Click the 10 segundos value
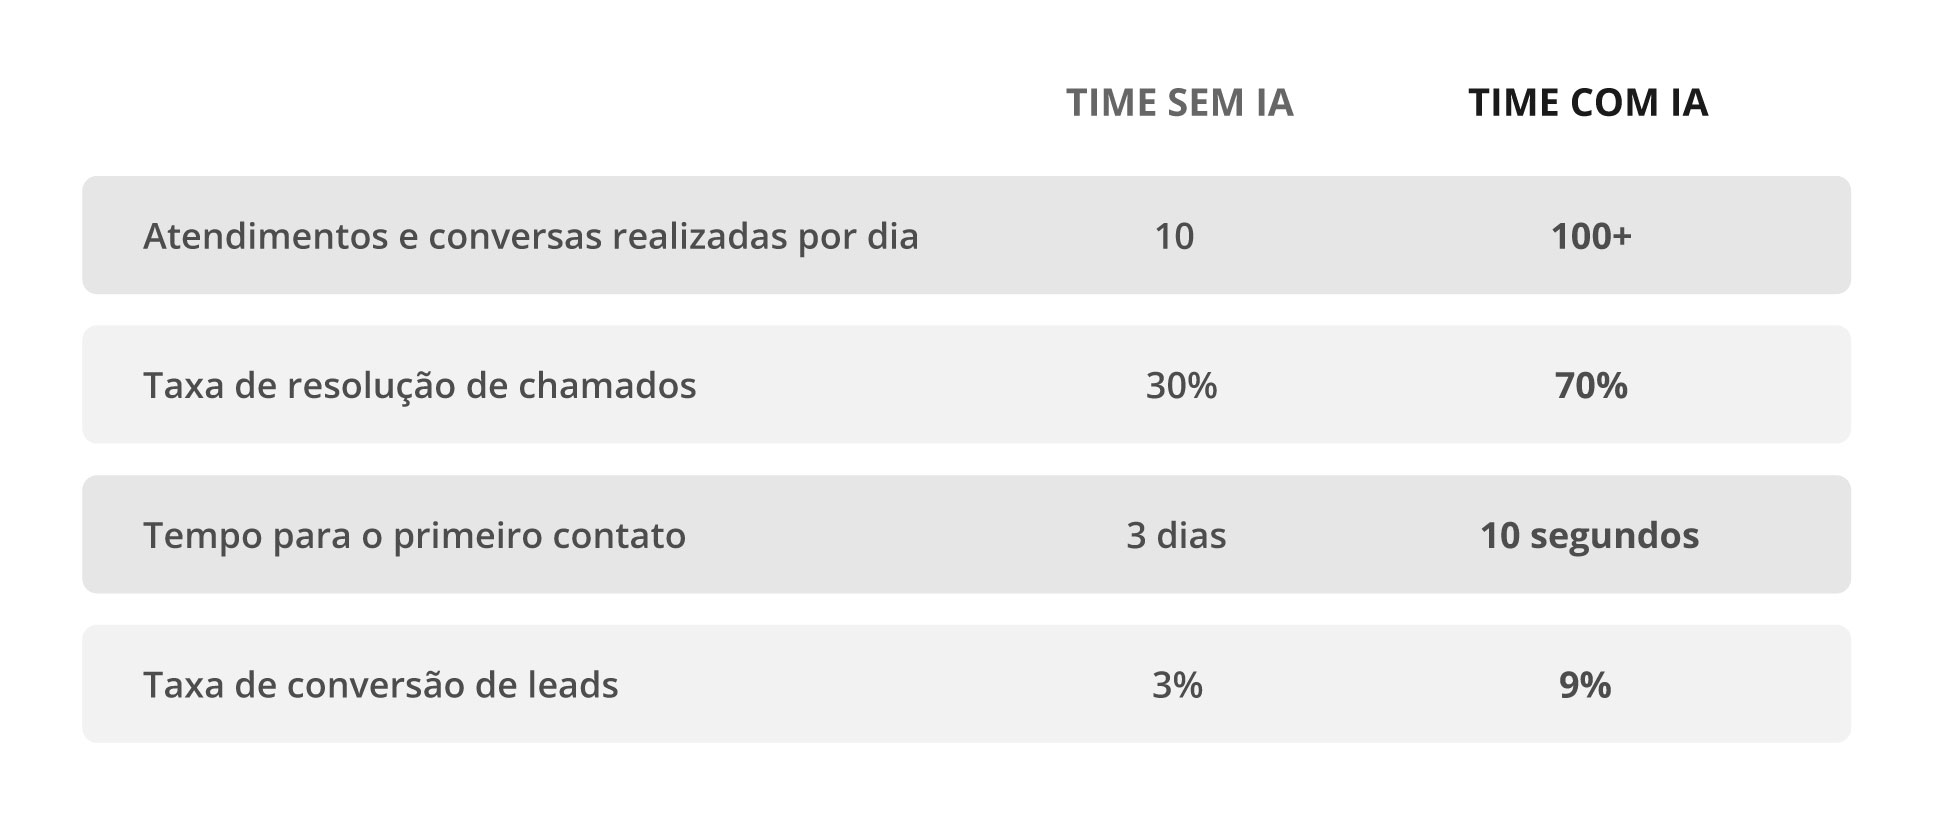1933x830 pixels. 1590,536
